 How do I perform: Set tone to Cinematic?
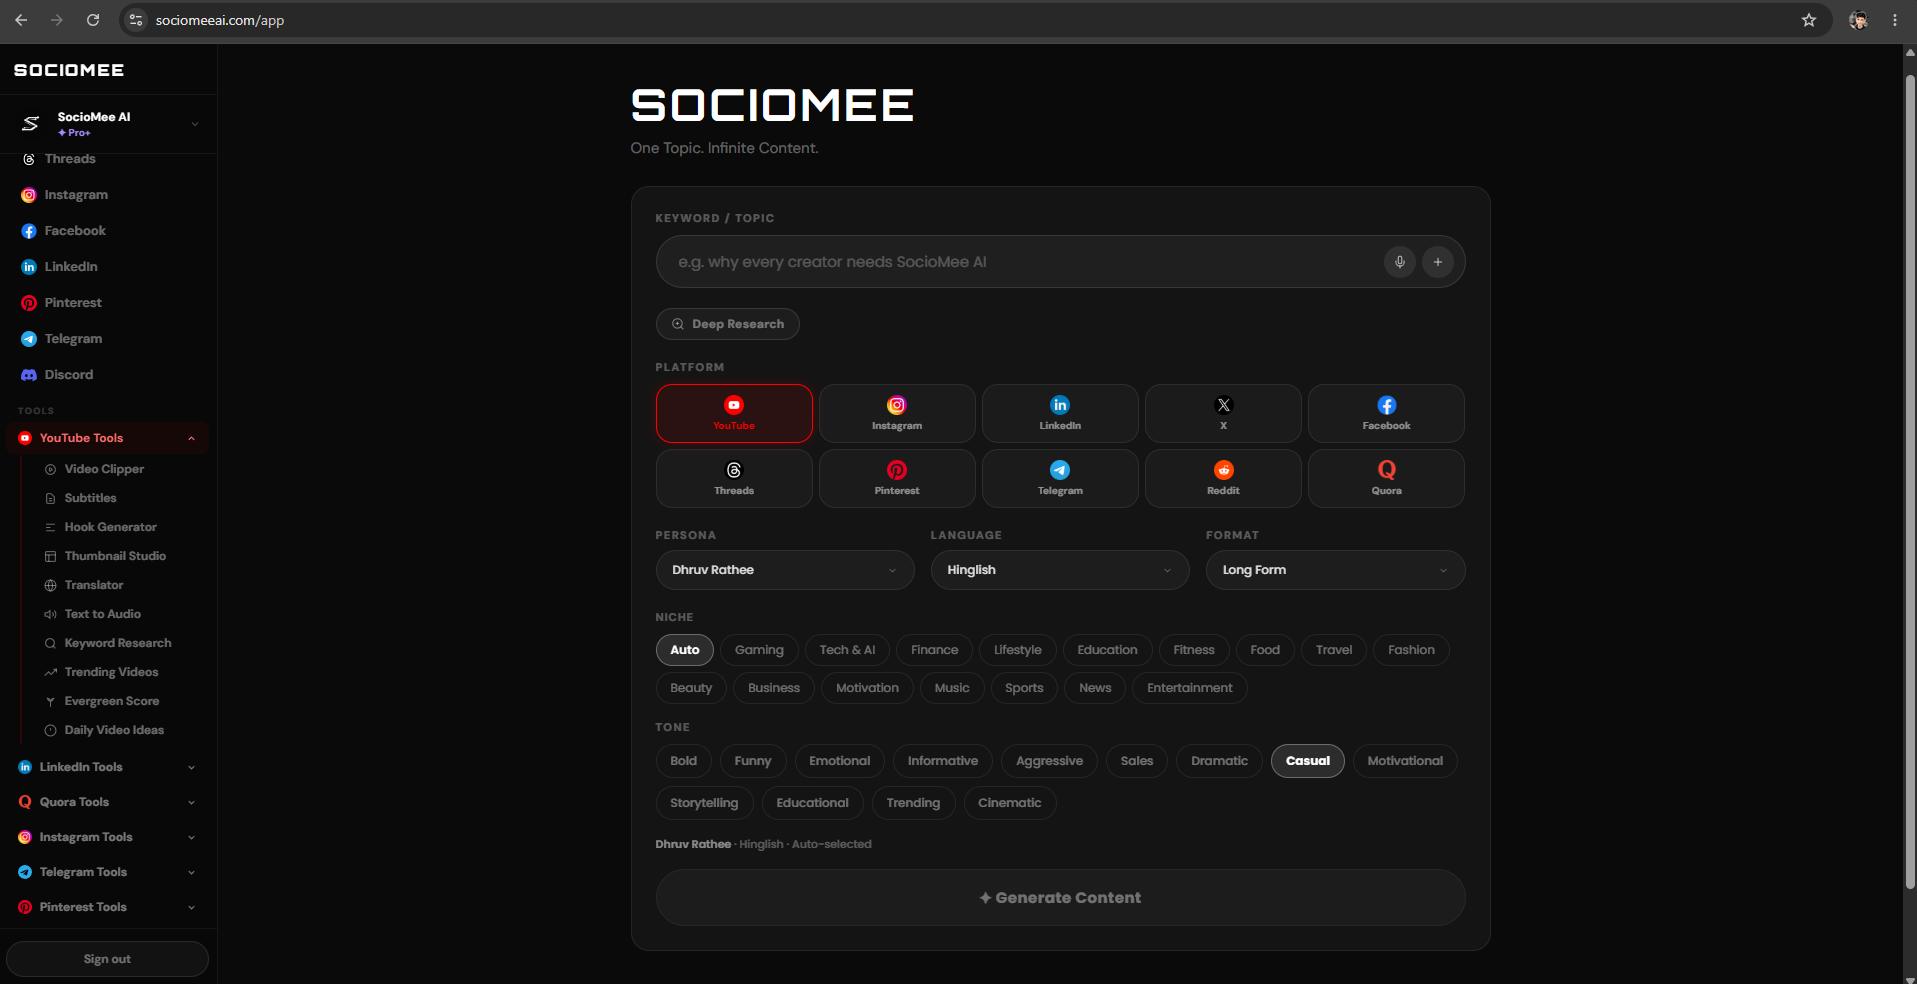tap(1009, 803)
